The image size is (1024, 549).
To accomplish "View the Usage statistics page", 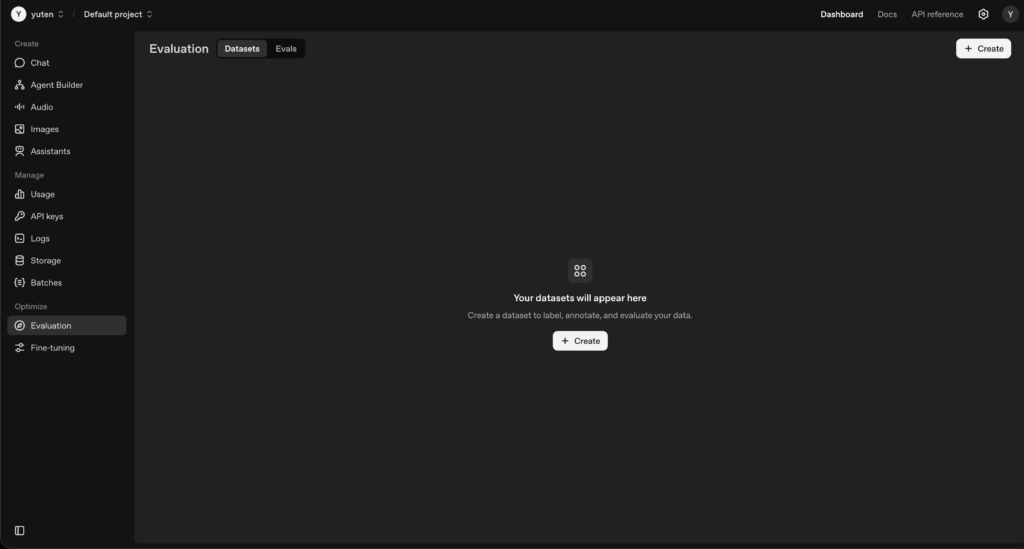I will pyautogui.click(x=42, y=194).
